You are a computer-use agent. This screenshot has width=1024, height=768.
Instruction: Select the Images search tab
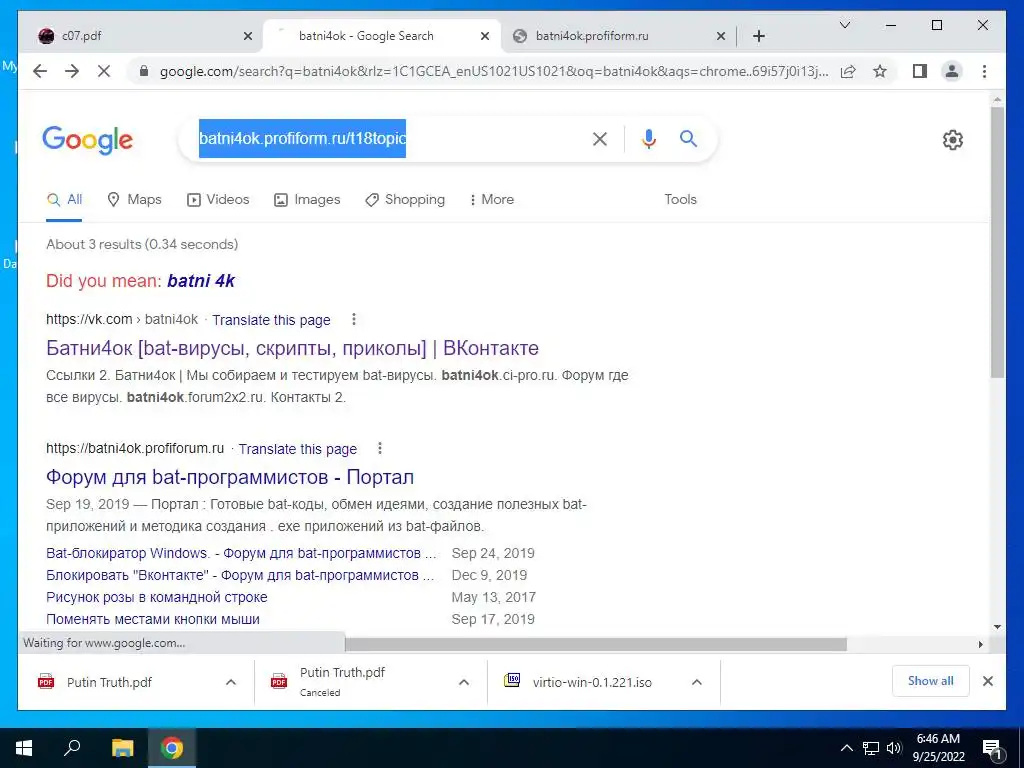click(307, 200)
